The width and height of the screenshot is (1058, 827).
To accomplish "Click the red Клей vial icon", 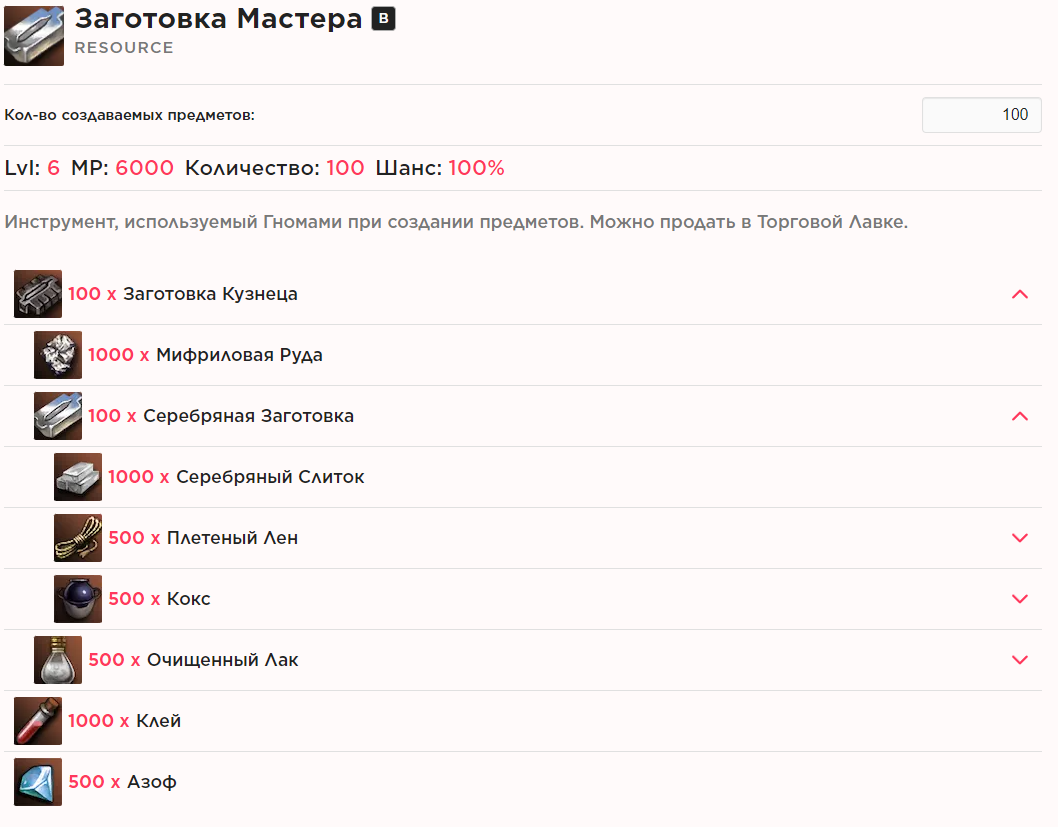I will tap(38, 721).
